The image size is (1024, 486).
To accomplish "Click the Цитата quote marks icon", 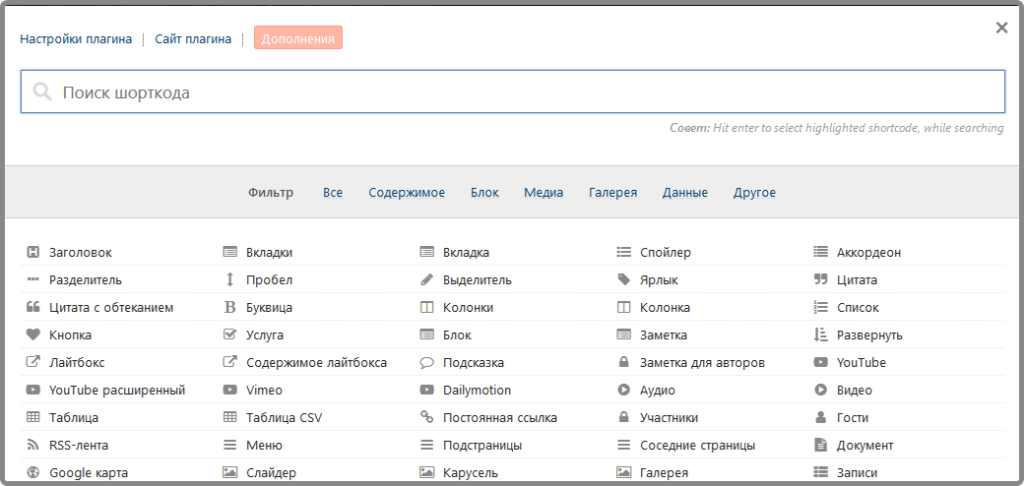I will (820, 280).
